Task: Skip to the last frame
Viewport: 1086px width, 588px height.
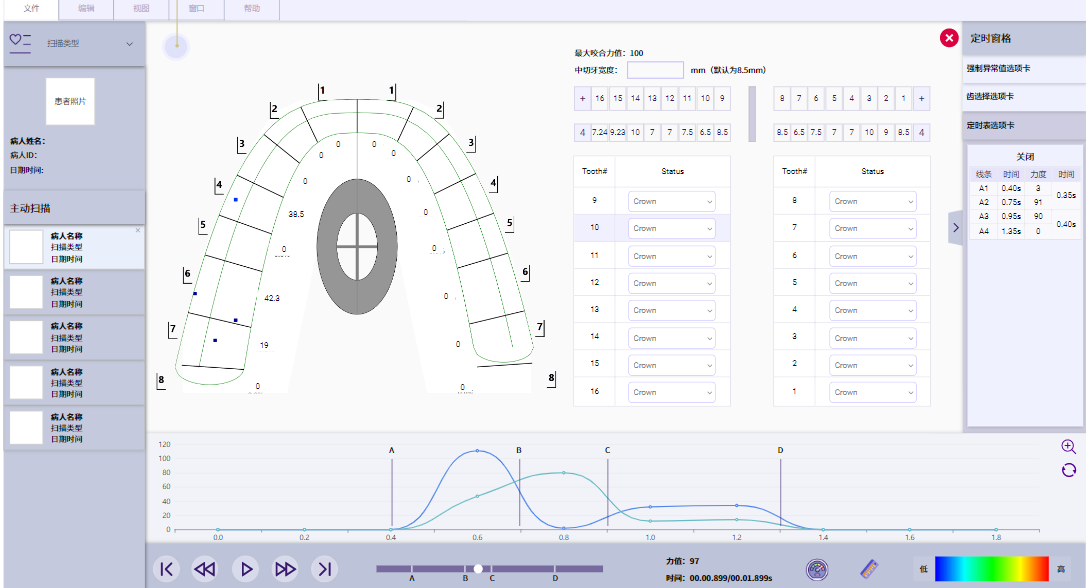Action: coord(323,569)
